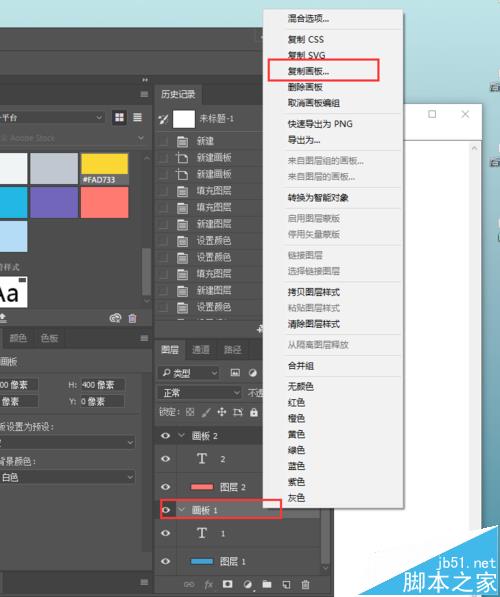Image resolution: width=500 pixels, height=597 pixels.
Task: Open the fx layer style icon
Action: pos(208,584)
